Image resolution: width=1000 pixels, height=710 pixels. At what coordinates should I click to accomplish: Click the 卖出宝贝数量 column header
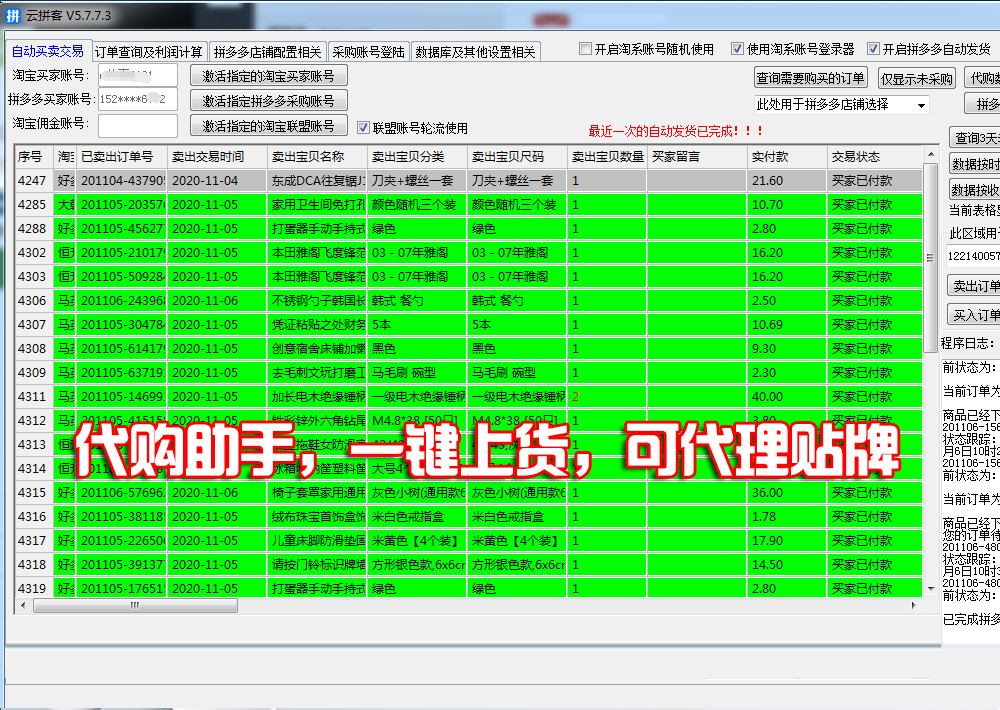[x=607, y=157]
